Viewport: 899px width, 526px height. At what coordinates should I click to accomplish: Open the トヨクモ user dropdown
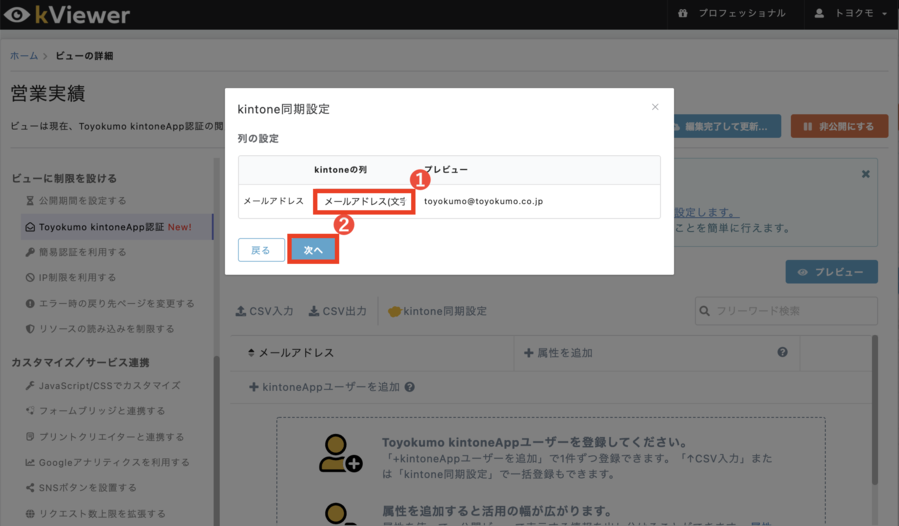pyautogui.click(x=851, y=13)
